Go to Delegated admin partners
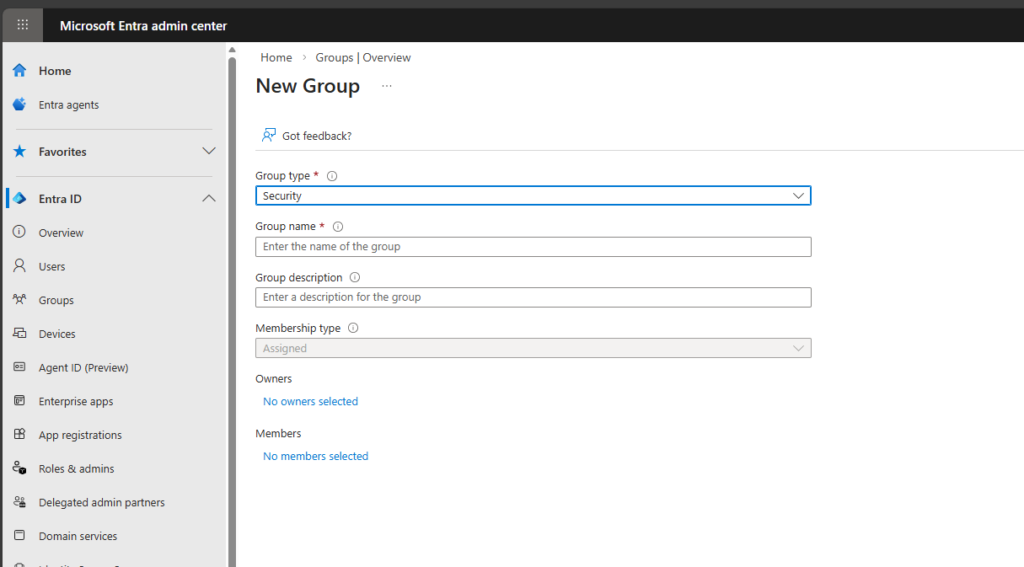Screen dimensions: 1024x567 tap(101, 503)
